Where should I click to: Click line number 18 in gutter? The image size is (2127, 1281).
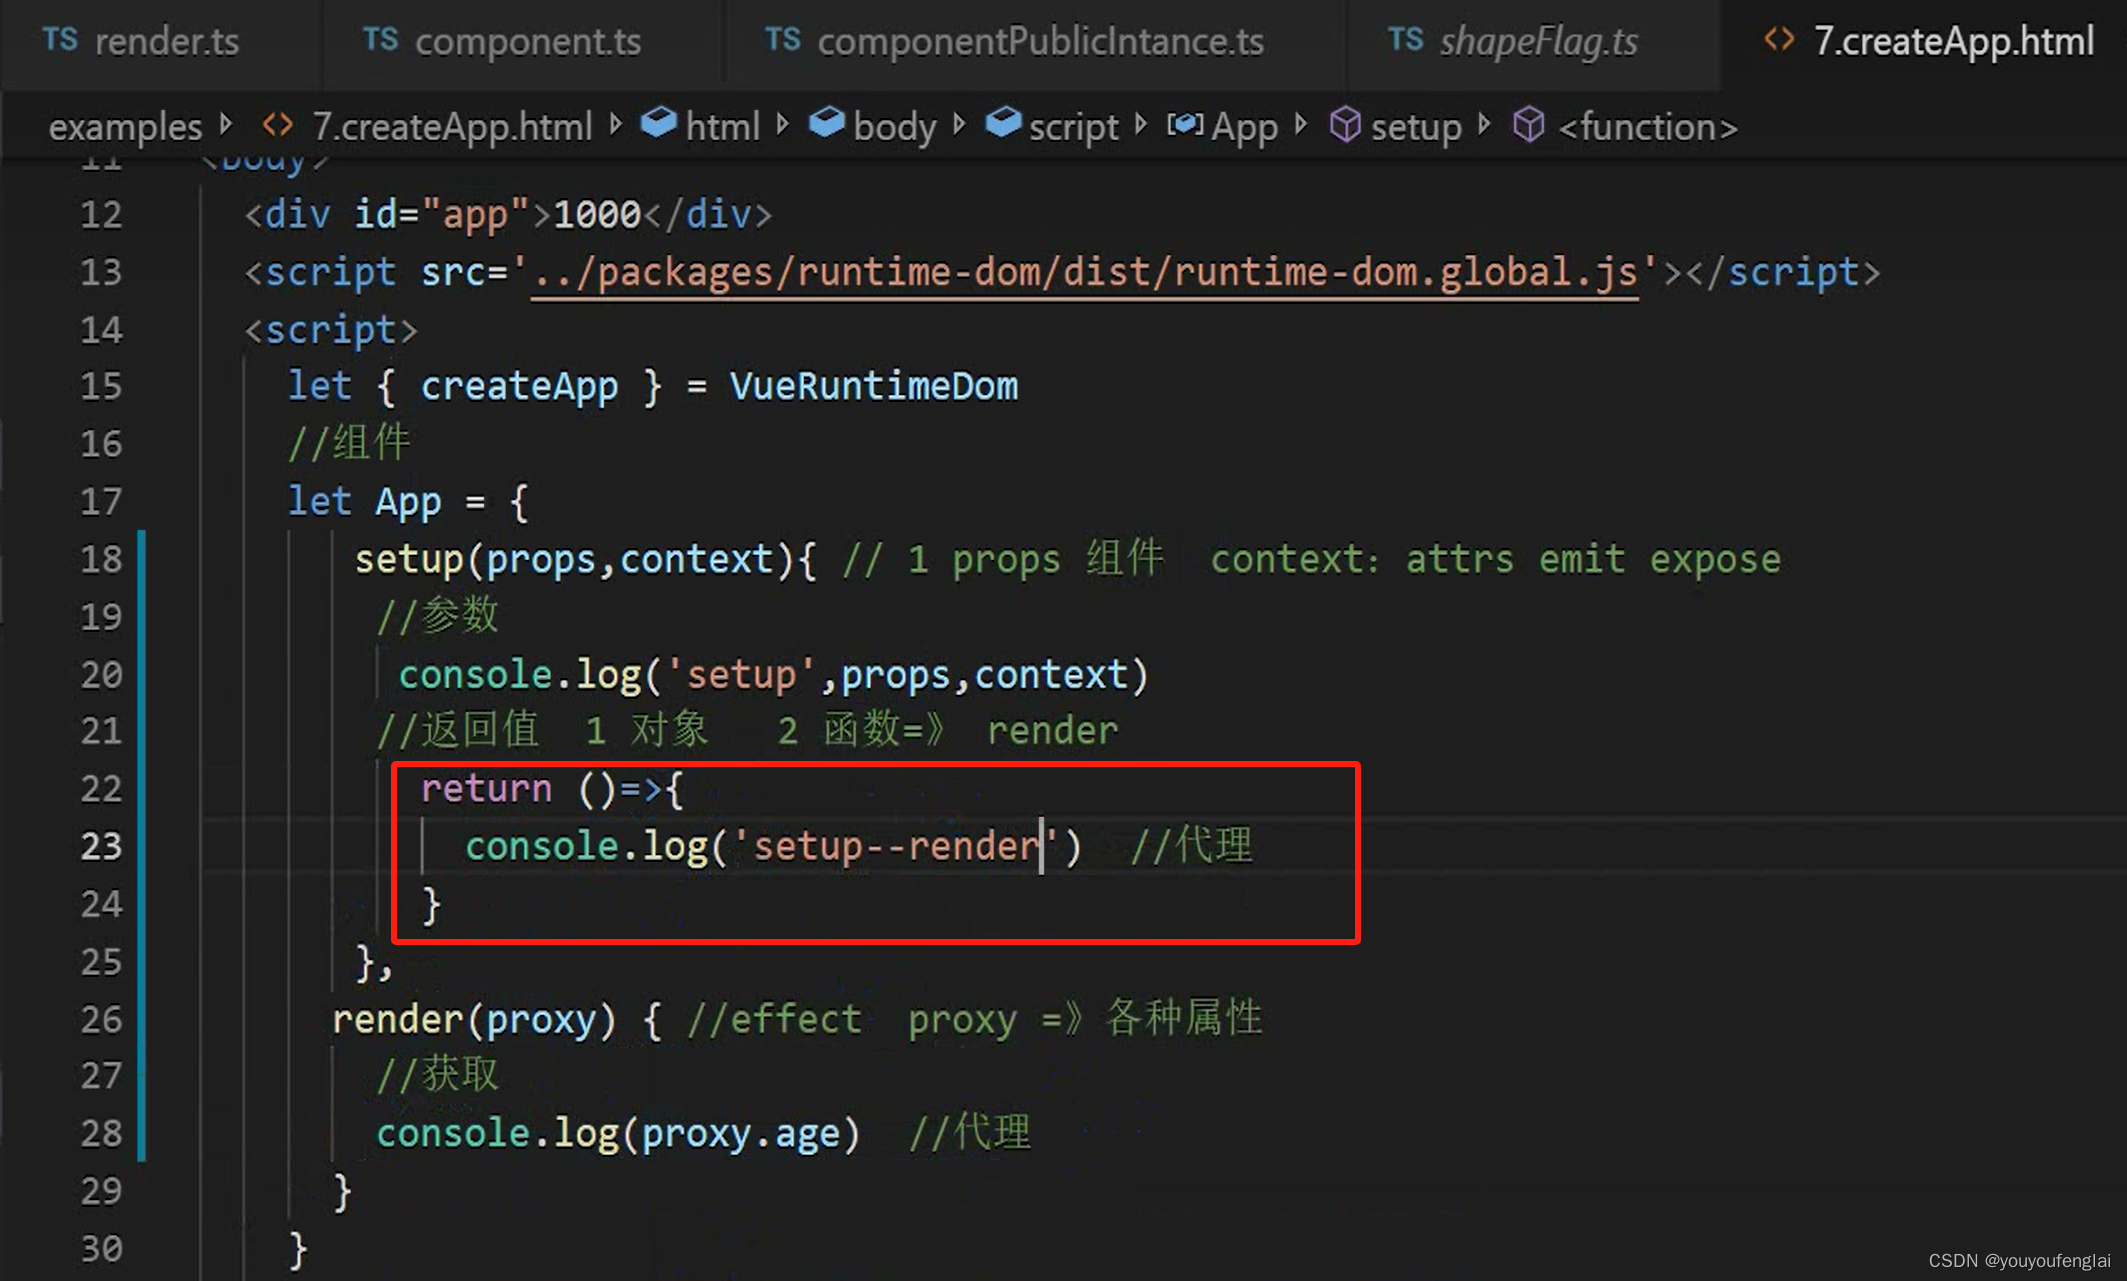[101, 559]
